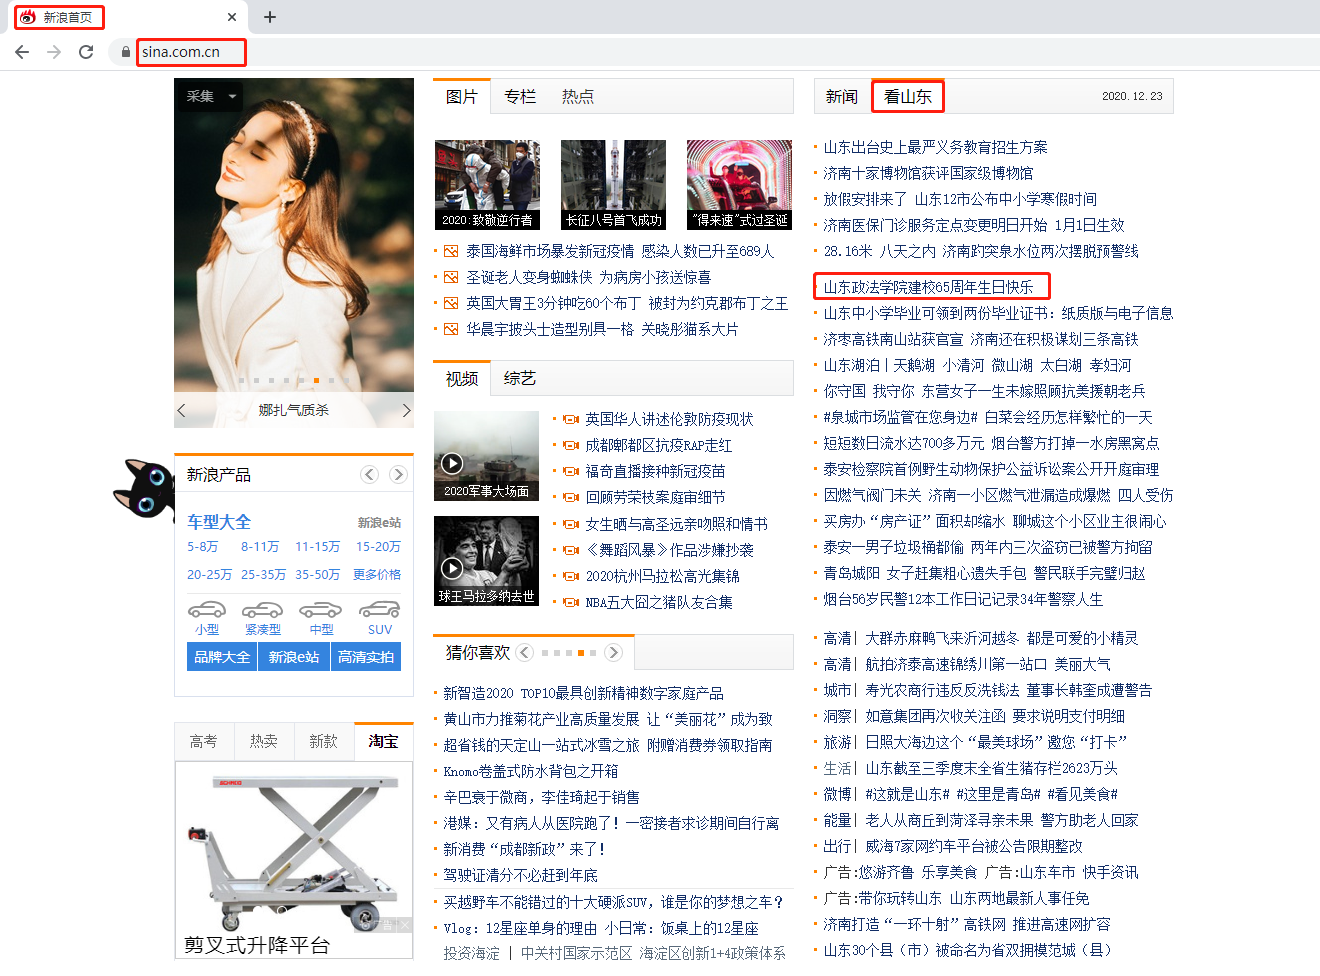The image size is (1320, 976).
Task: Click image icon beside 泰国海鲜市场暴发新冠疫情
Action: (451, 252)
